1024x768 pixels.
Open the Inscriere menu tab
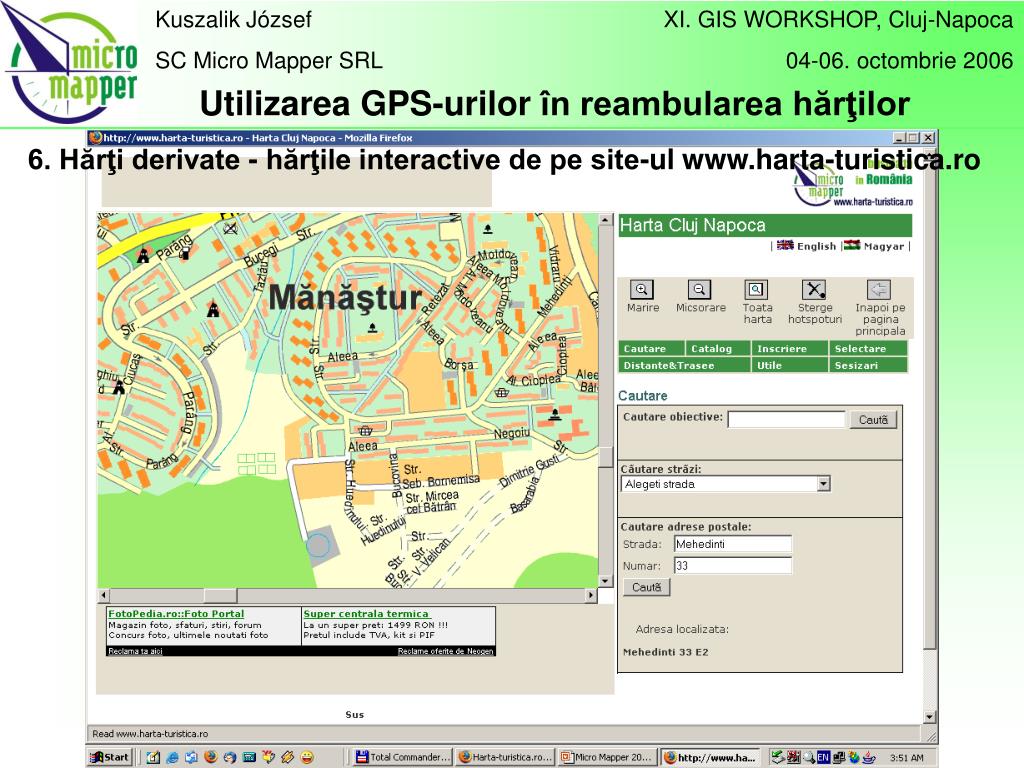click(x=790, y=349)
